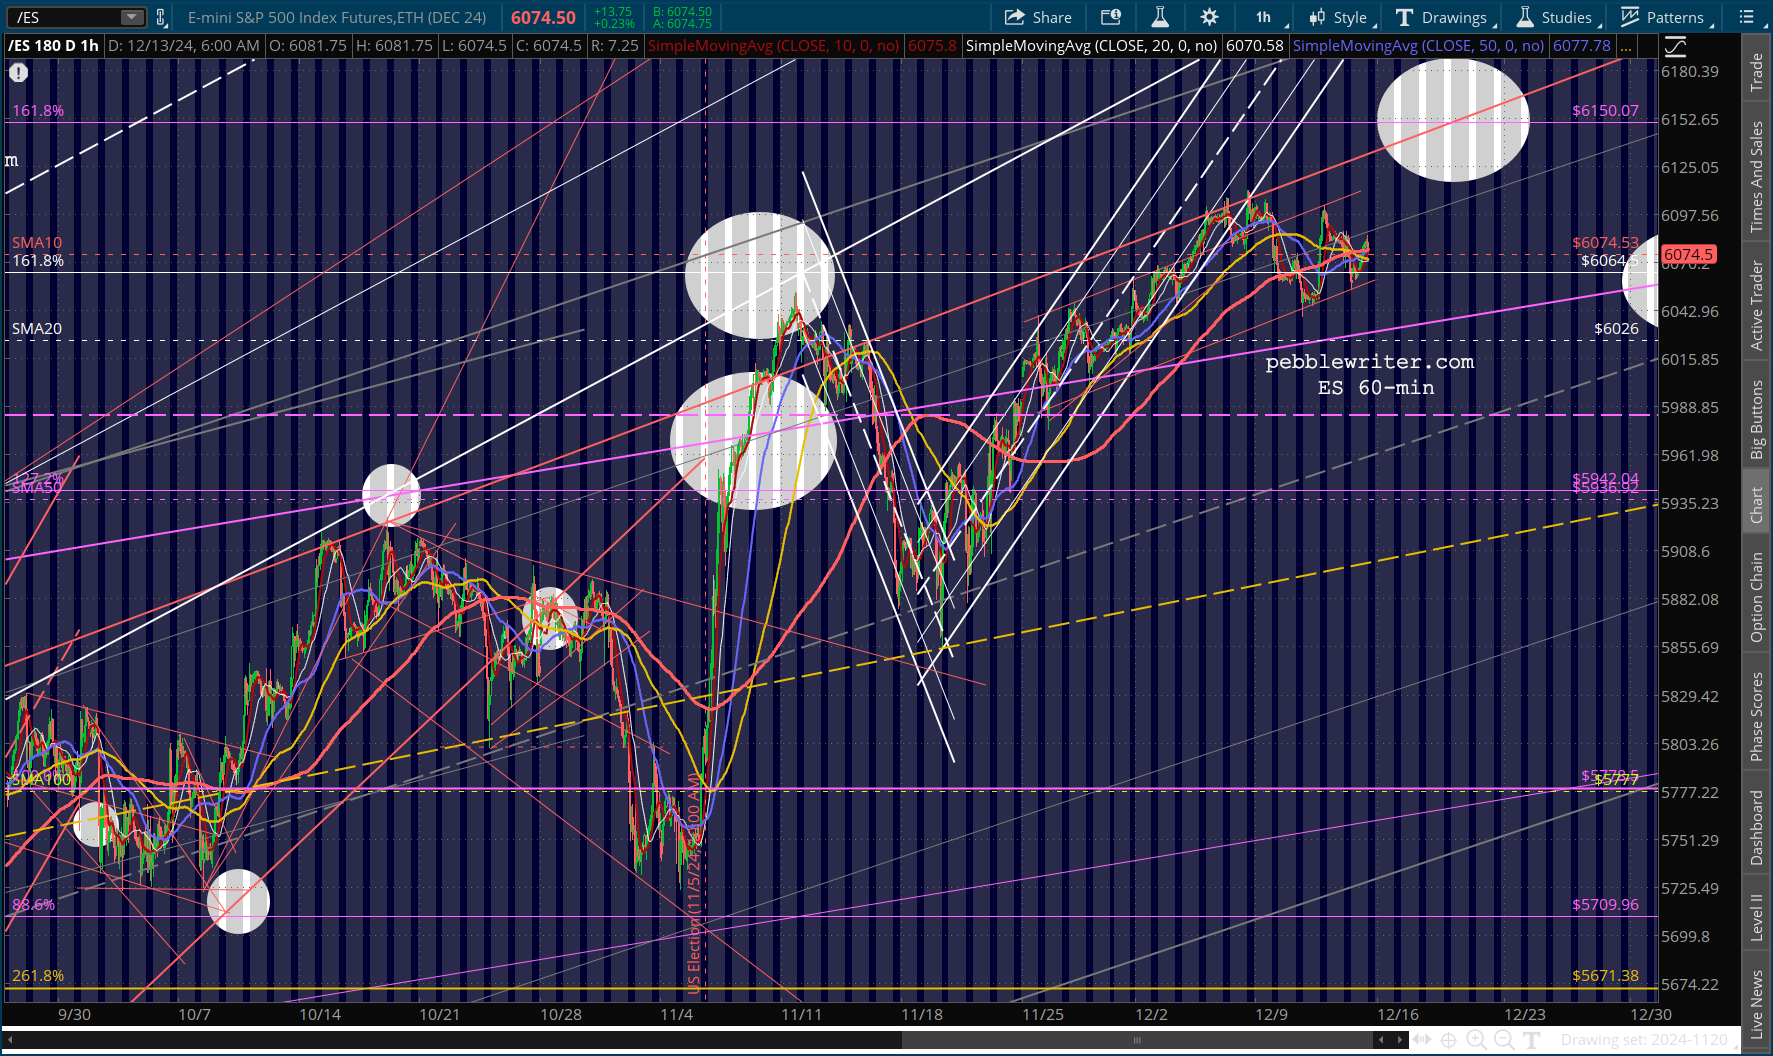Toggle the price axis scale icon

point(1675,46)
